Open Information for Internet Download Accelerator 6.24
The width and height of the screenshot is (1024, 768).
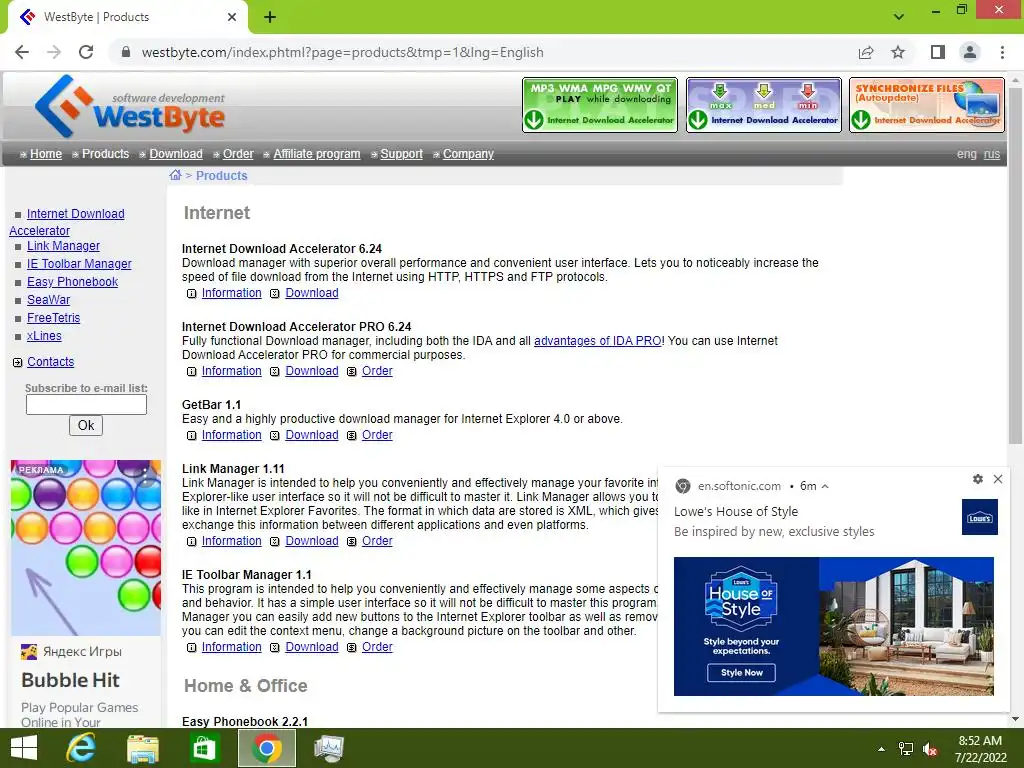[x=231, y=293]
